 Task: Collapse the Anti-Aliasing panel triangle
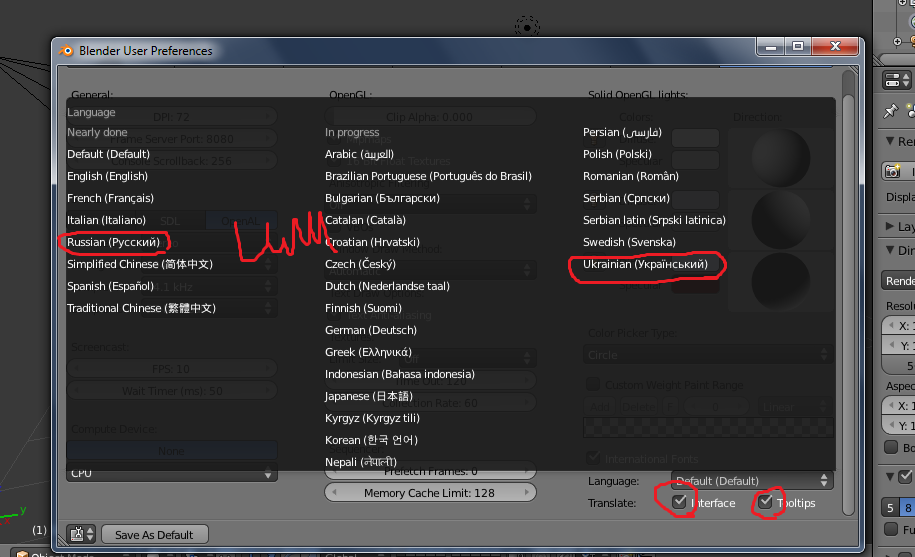click(889, 476)
